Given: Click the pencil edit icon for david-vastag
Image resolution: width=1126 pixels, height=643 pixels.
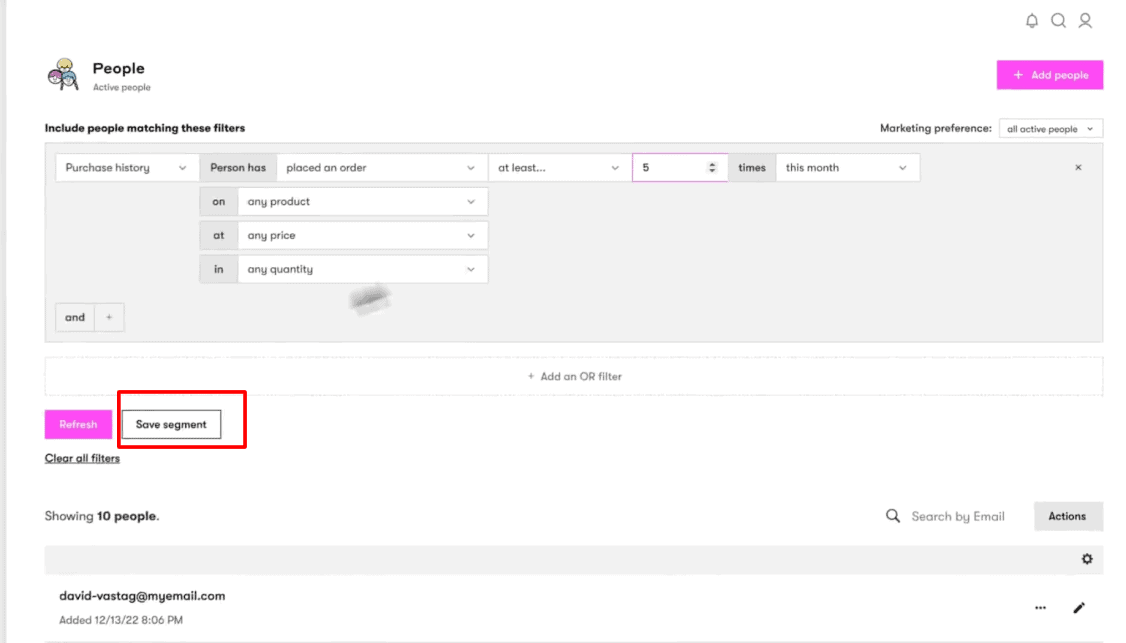Looking at the screenshot, I should [x=1079, y=607].
